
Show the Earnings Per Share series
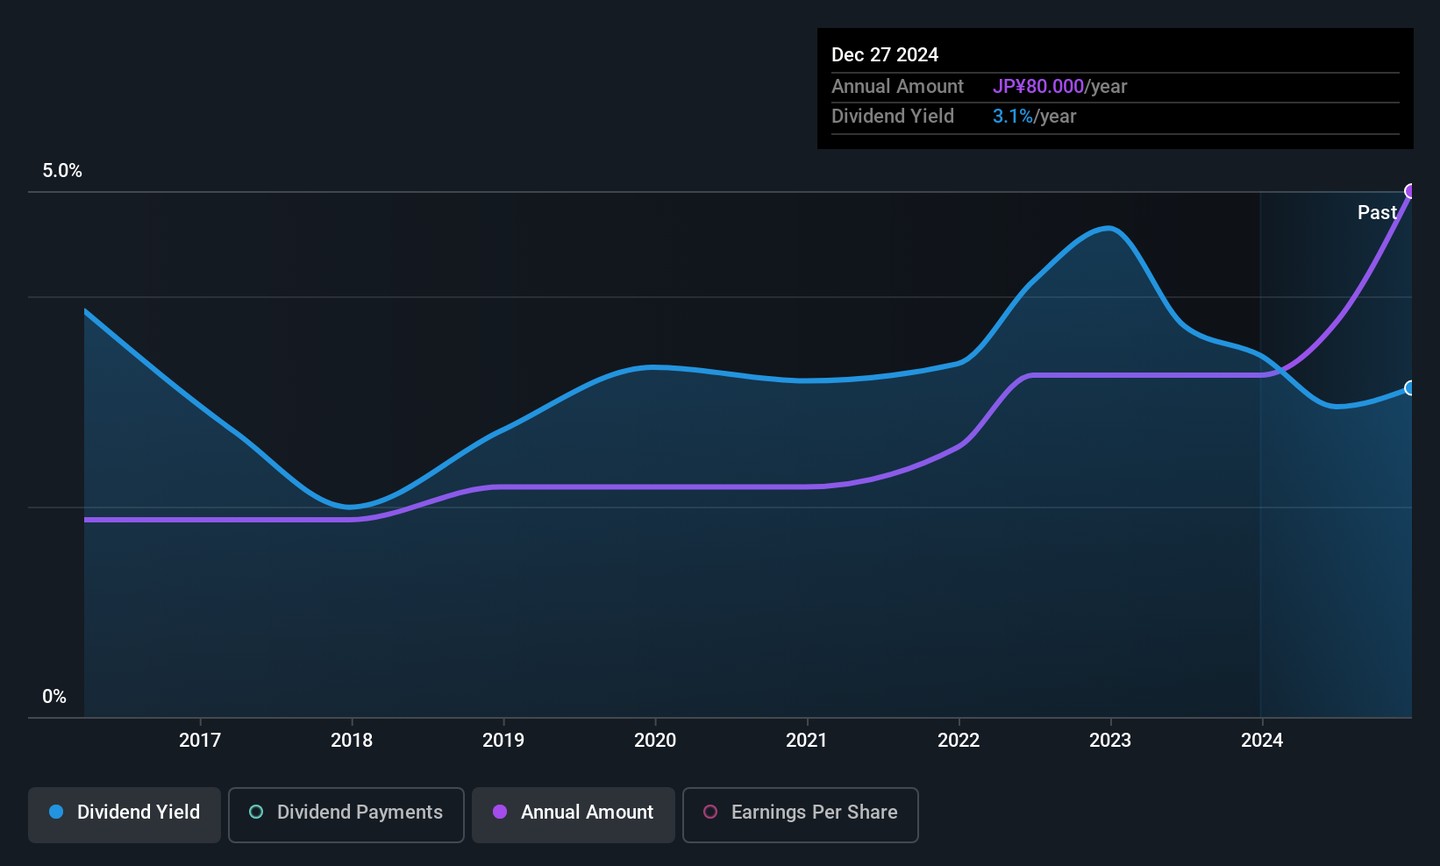click(x=800, y=813)
